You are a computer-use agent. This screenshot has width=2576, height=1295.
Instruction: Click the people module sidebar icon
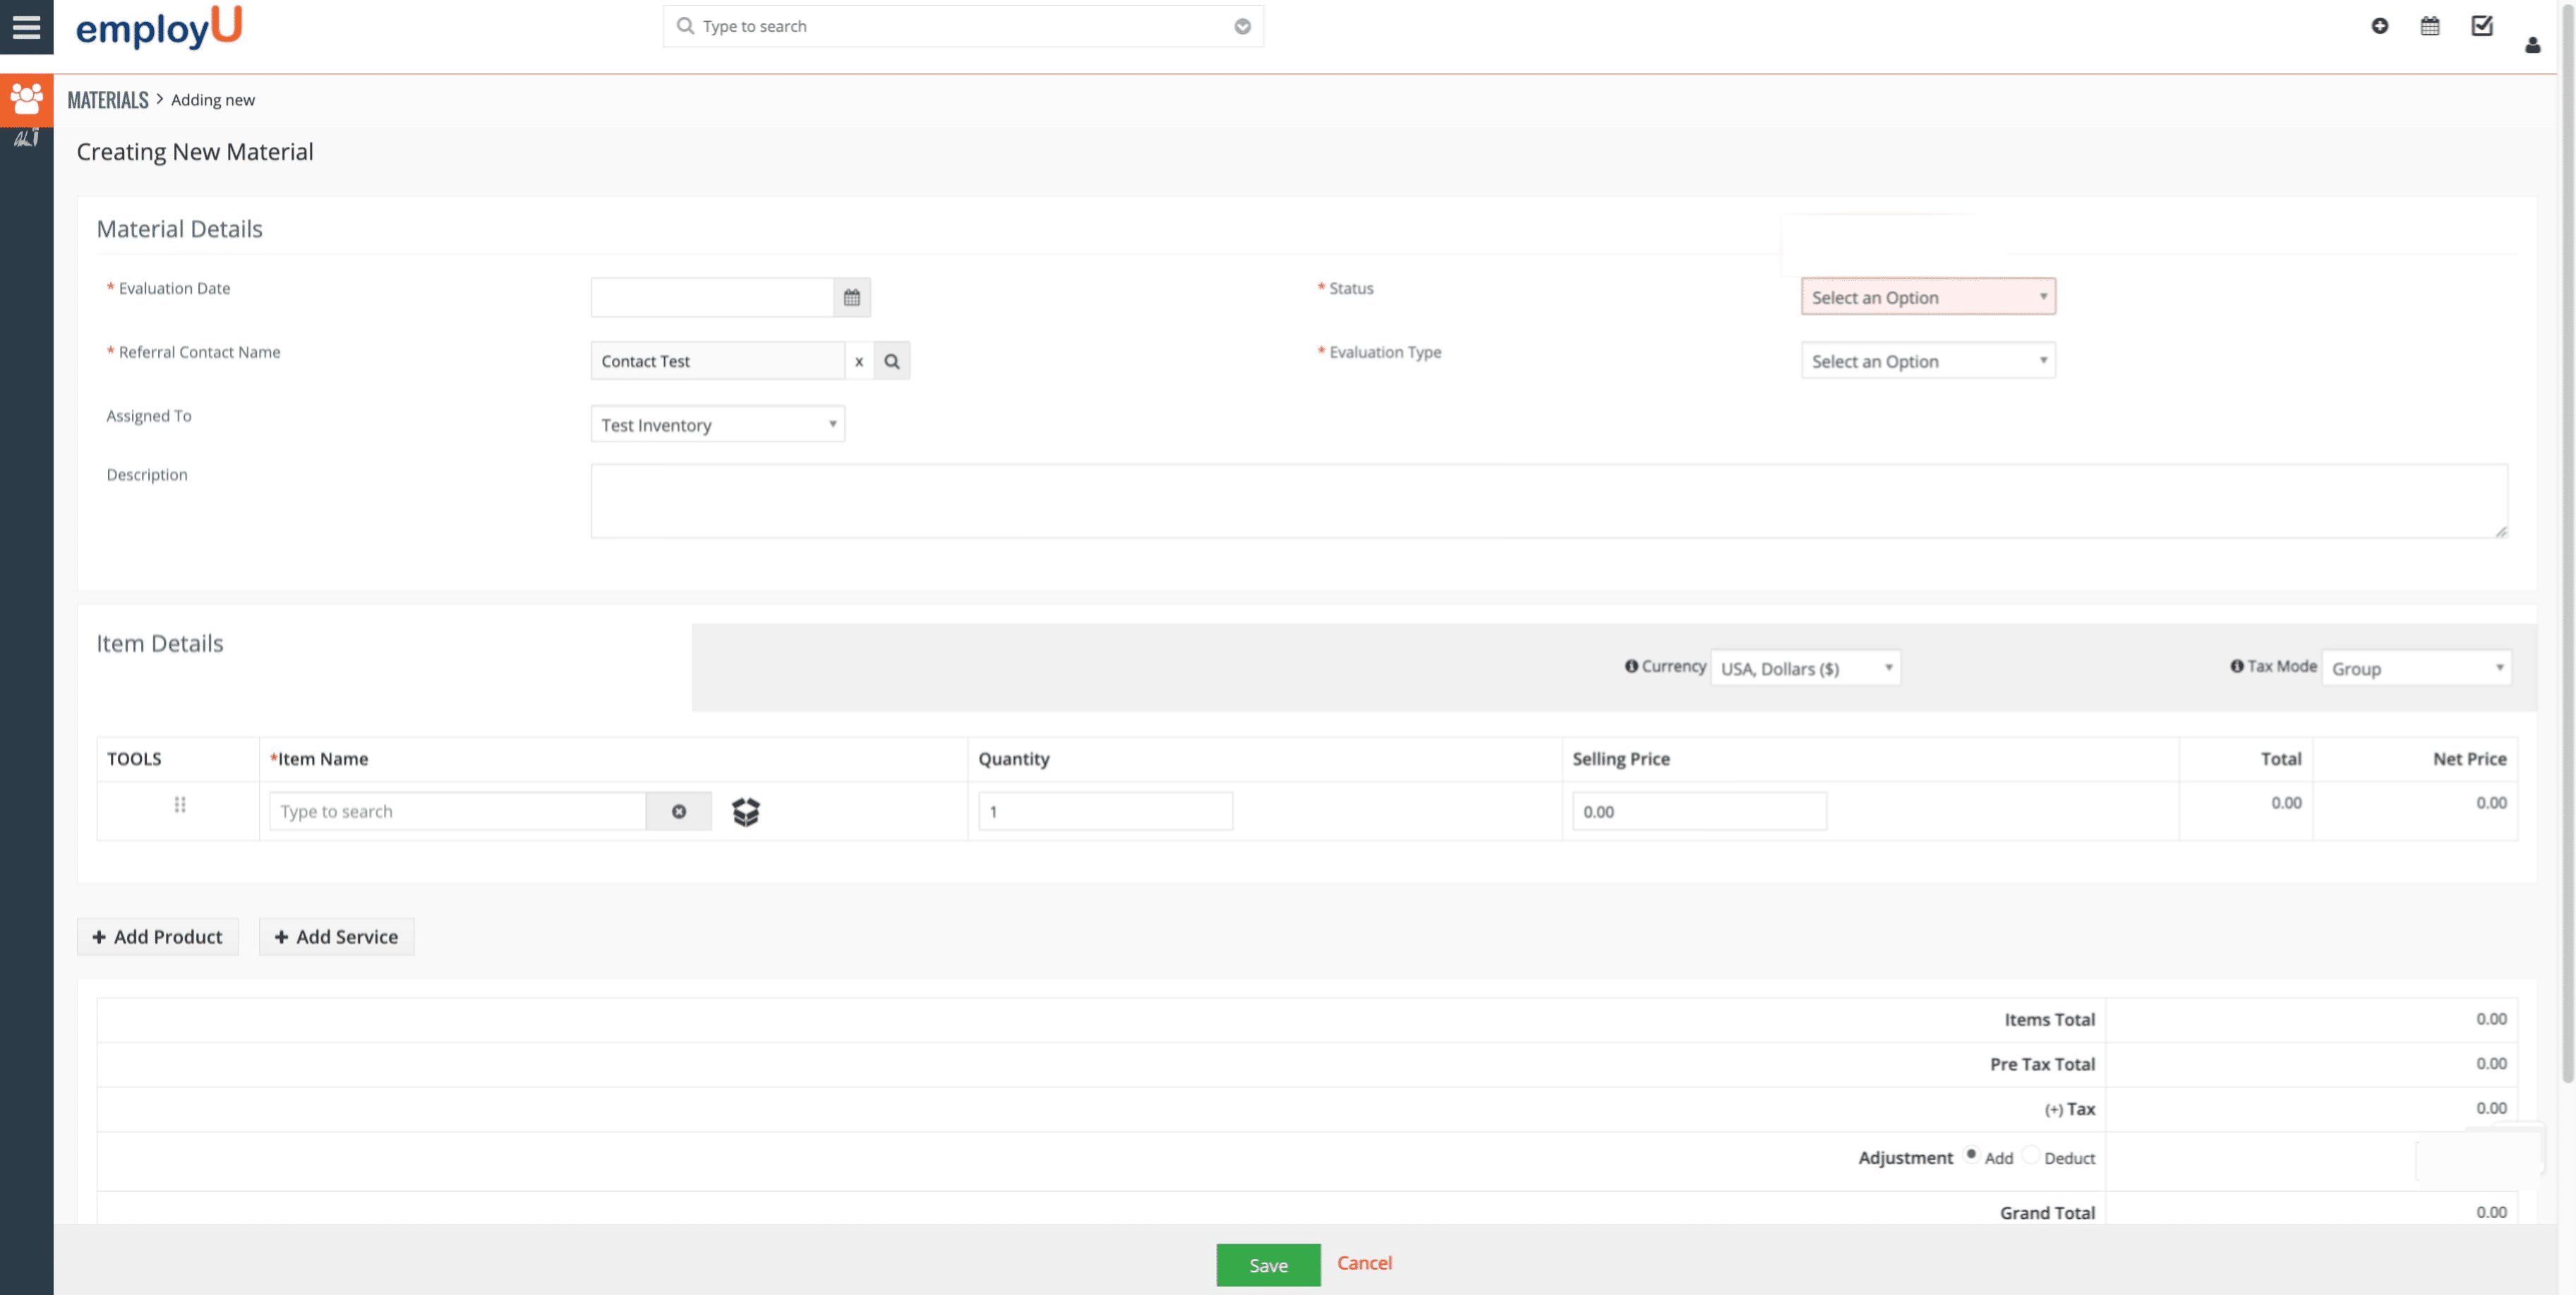[x=26, y=99]
